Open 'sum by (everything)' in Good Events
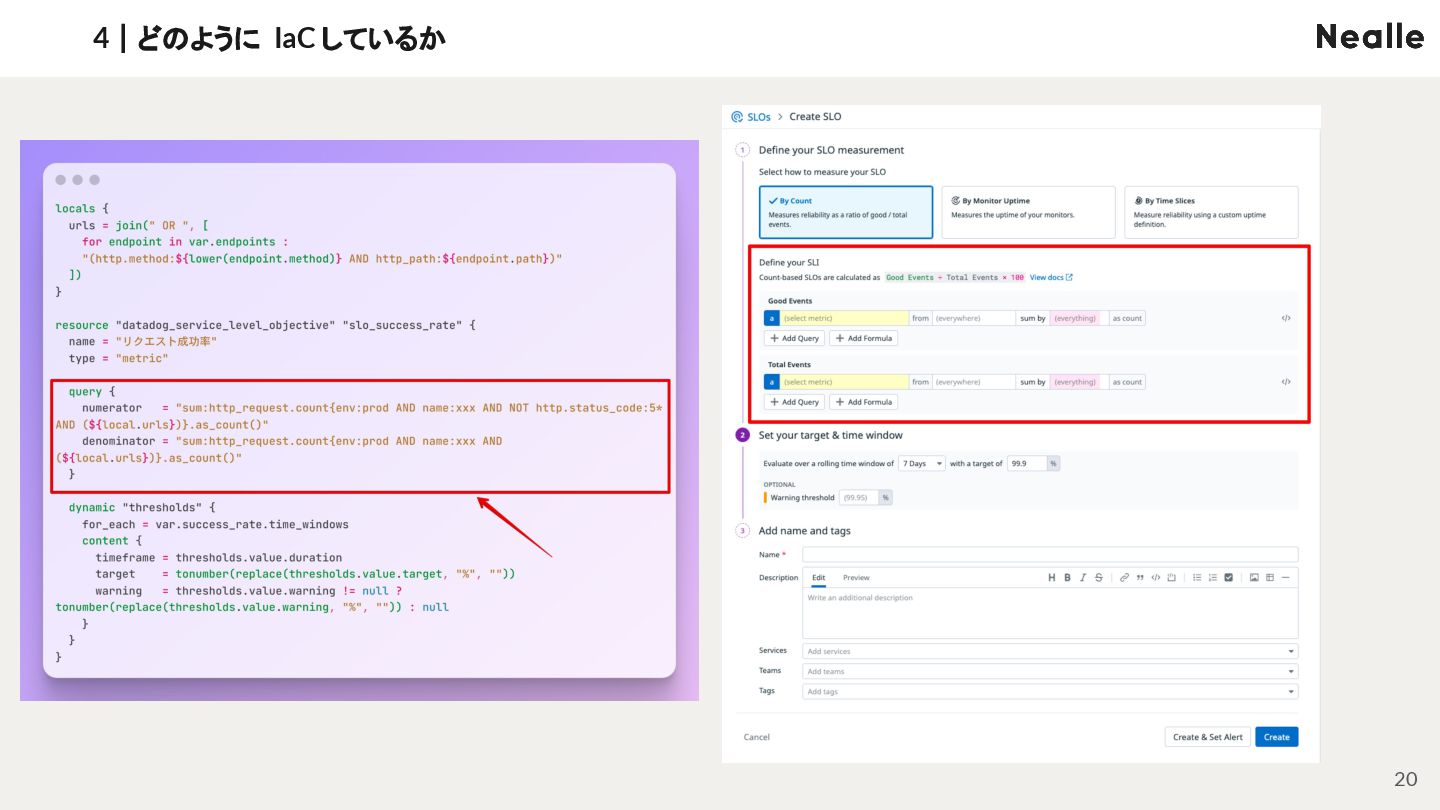Screen dimensions: 1440x810 click(x=1079, y=318)
